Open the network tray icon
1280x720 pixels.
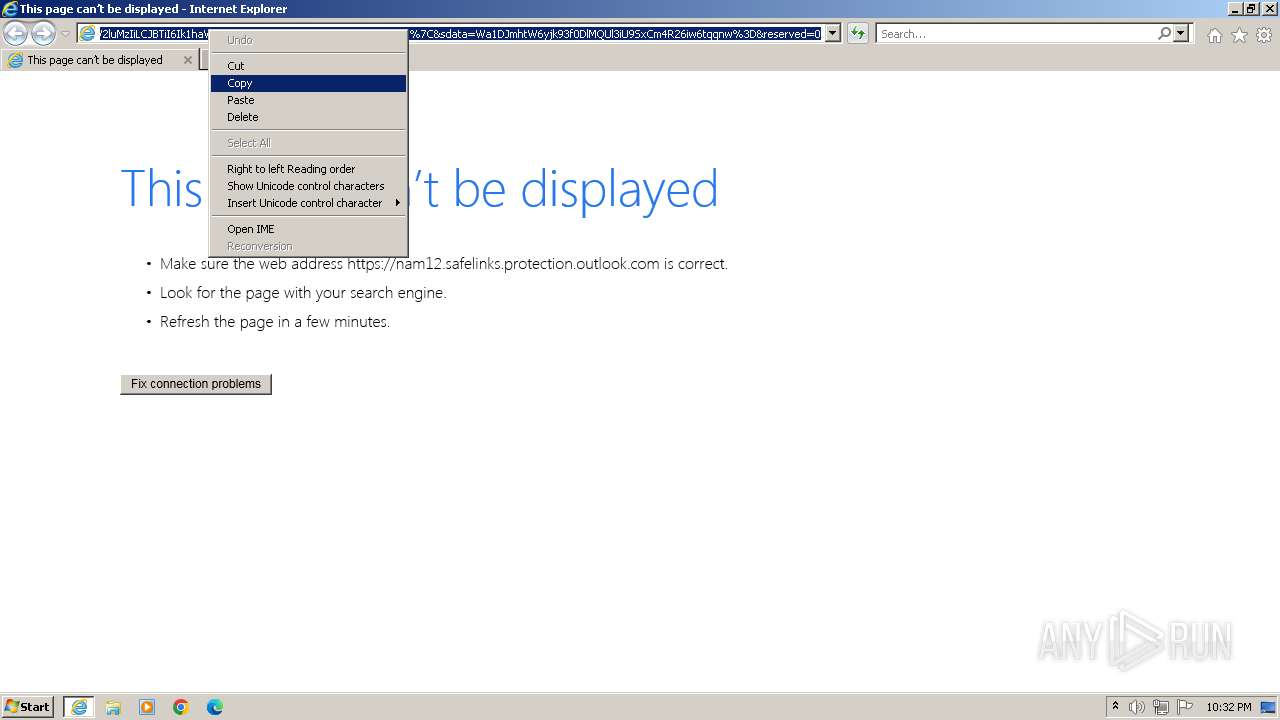[x=1161, y=707]
